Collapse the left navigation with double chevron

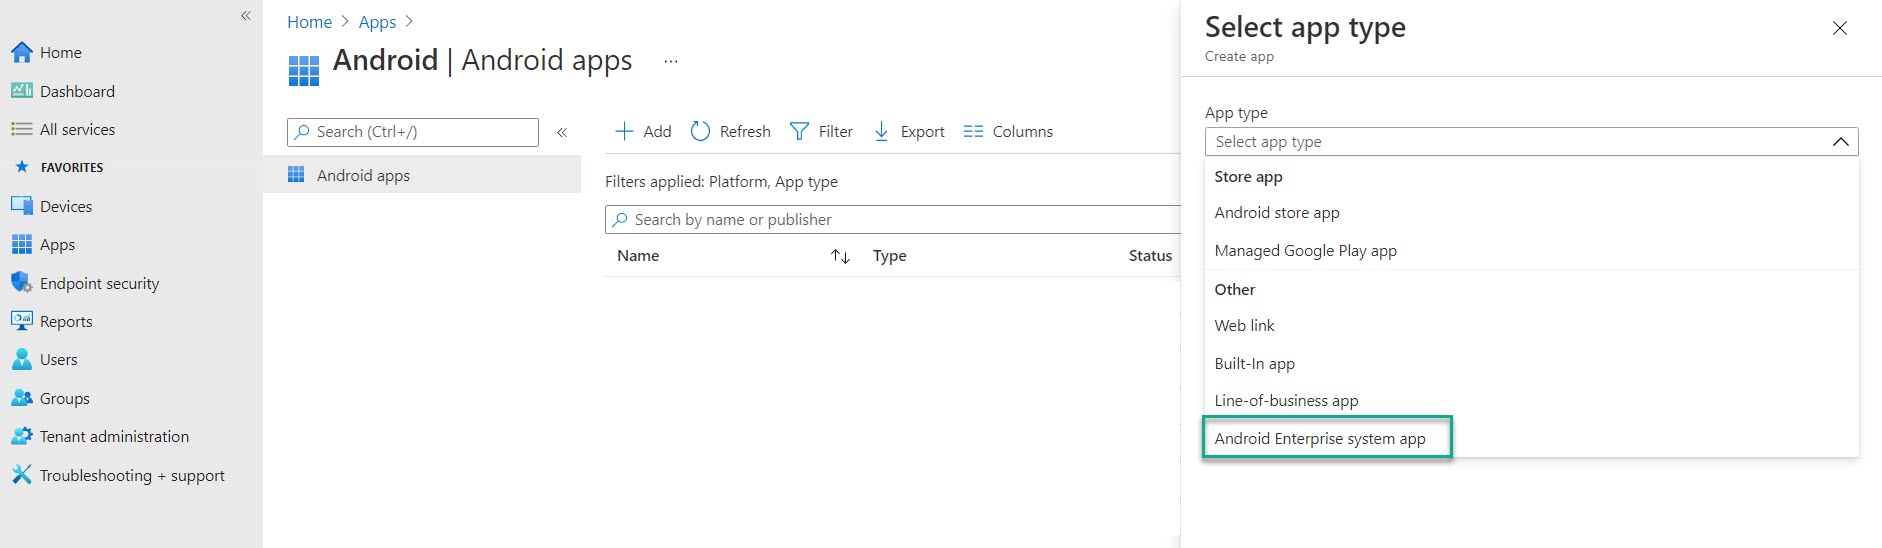(246, 16)
